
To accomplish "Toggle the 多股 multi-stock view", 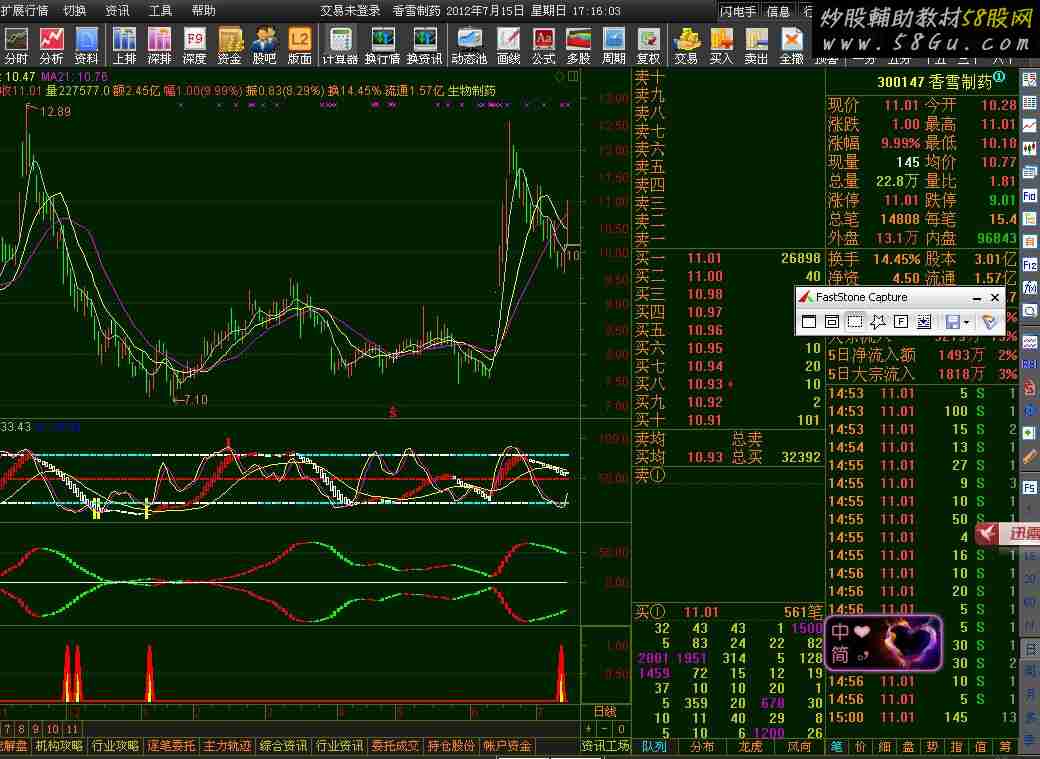I will pyautogui.click(x=578, y=44).
